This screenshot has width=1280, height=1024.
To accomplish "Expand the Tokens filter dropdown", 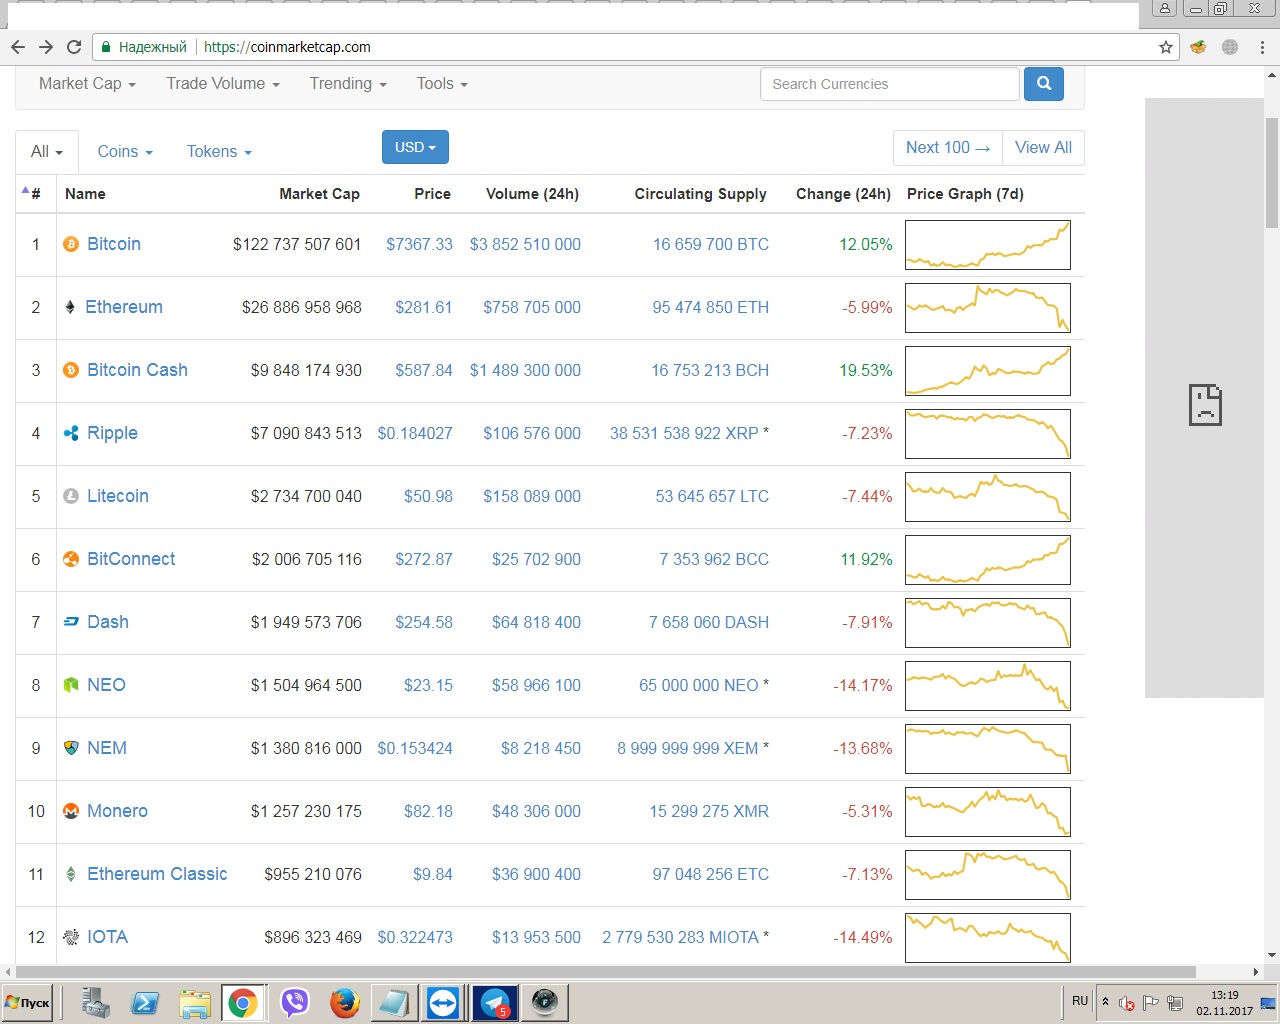I will tap(219, 152).
